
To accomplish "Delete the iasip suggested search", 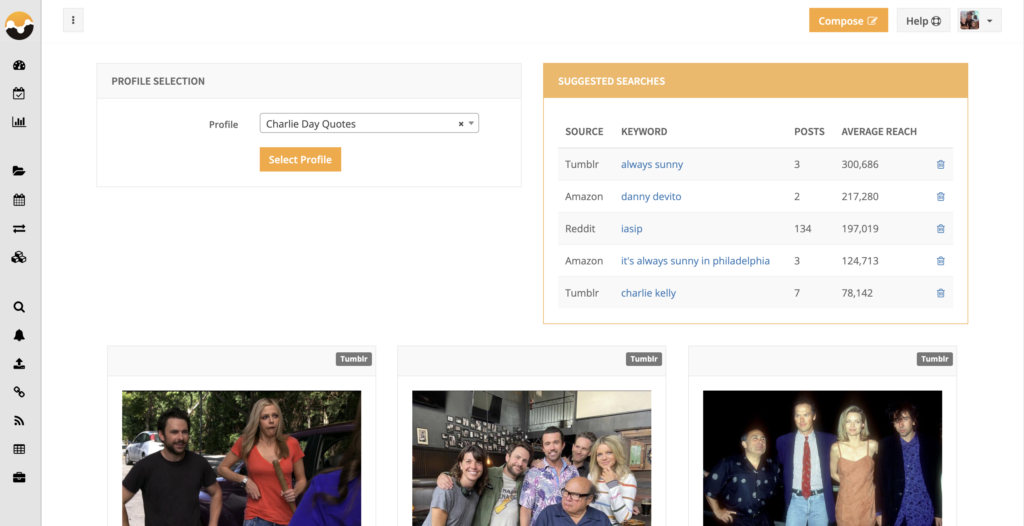I will tap(940, 229).
